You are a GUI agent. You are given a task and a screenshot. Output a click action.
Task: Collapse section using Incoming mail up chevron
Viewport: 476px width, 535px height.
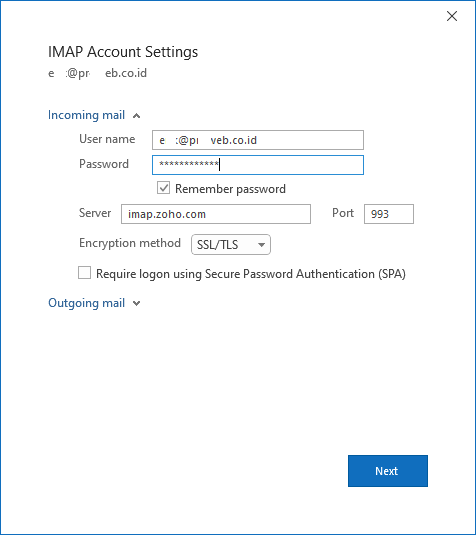tap(136, 116)
